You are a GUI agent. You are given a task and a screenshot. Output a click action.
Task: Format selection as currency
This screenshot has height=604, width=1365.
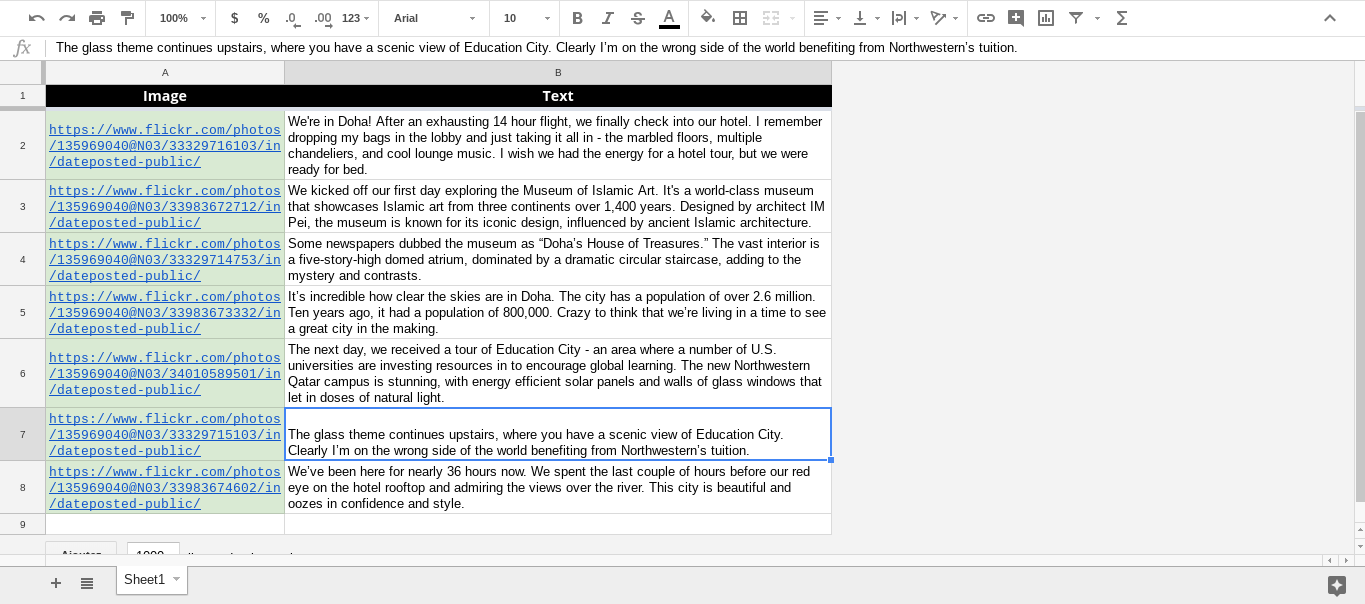tap(234, 18)
